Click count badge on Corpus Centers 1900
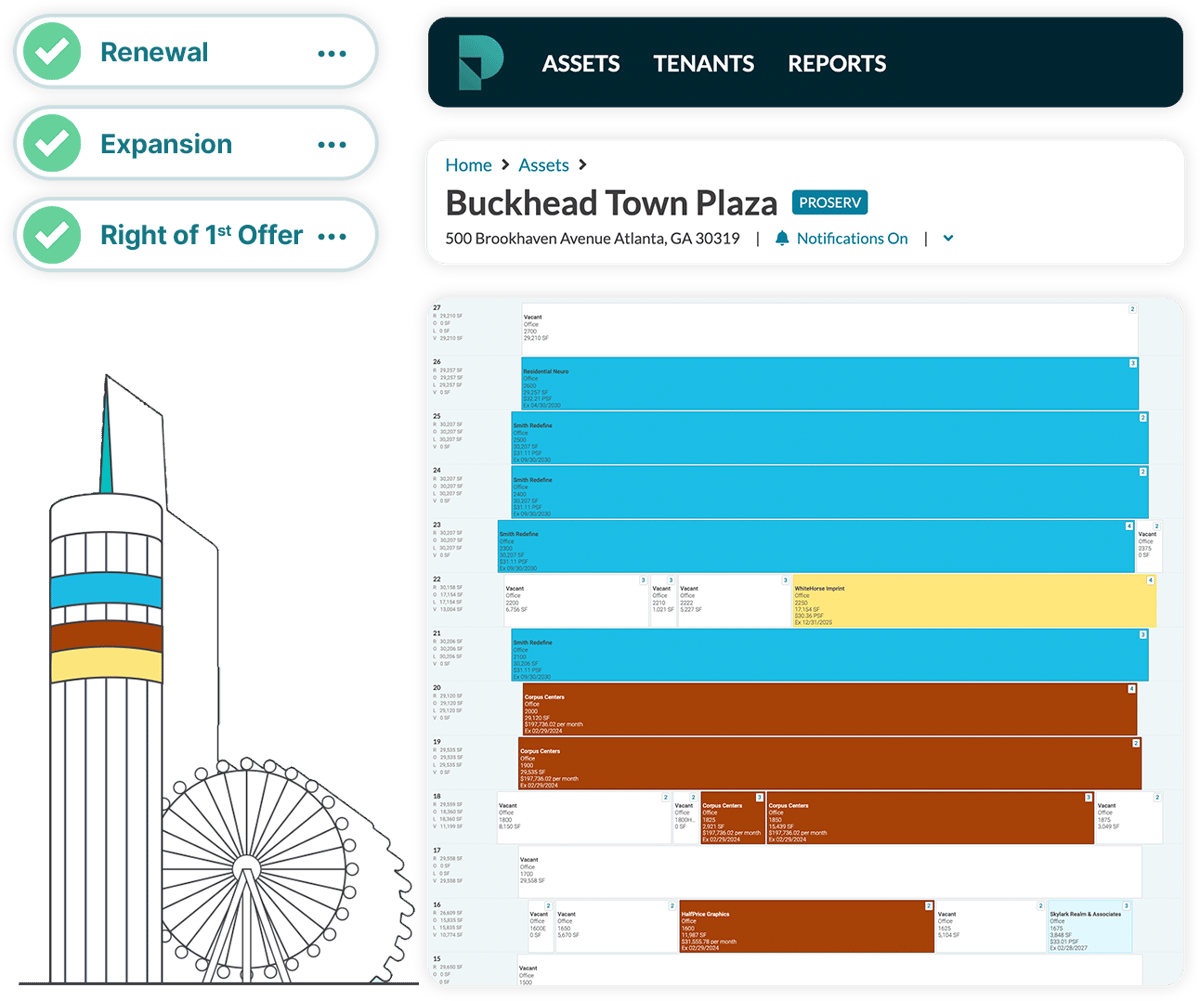 pyautogui.click(x=1136, y=743)
